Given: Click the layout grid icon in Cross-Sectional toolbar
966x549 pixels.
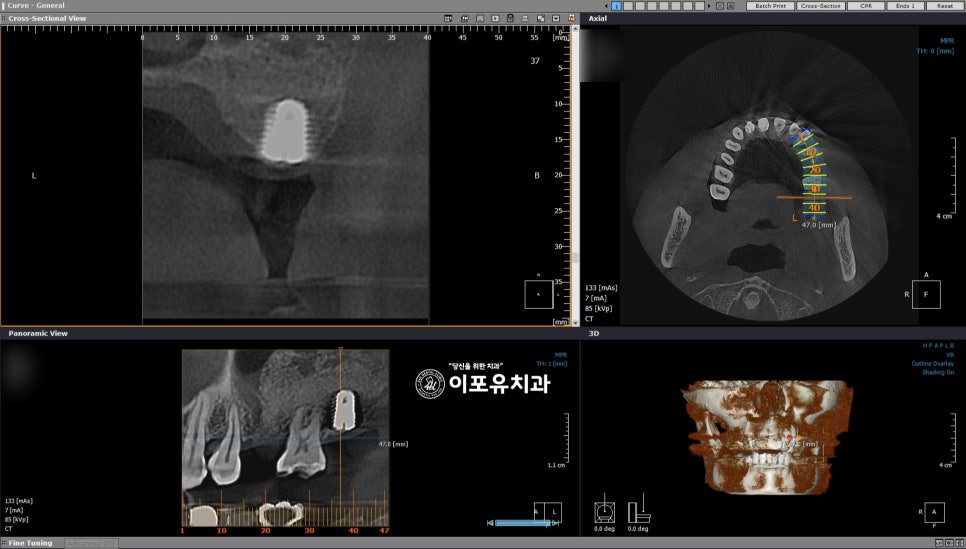Looking at the screenshot, I should coord(448,18).
